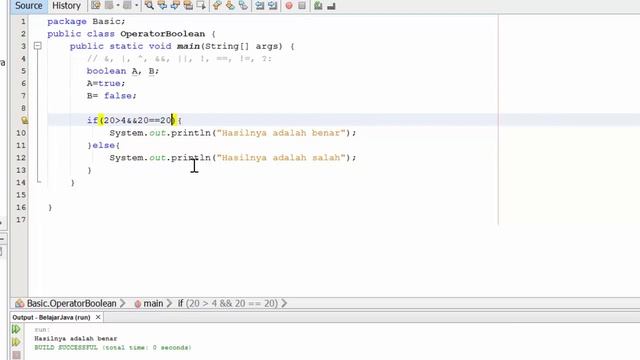The width and height of the screenshot is (640, 360).
Task: Expand chevron after main breadcrumb
Action: [x=169, y=303]
